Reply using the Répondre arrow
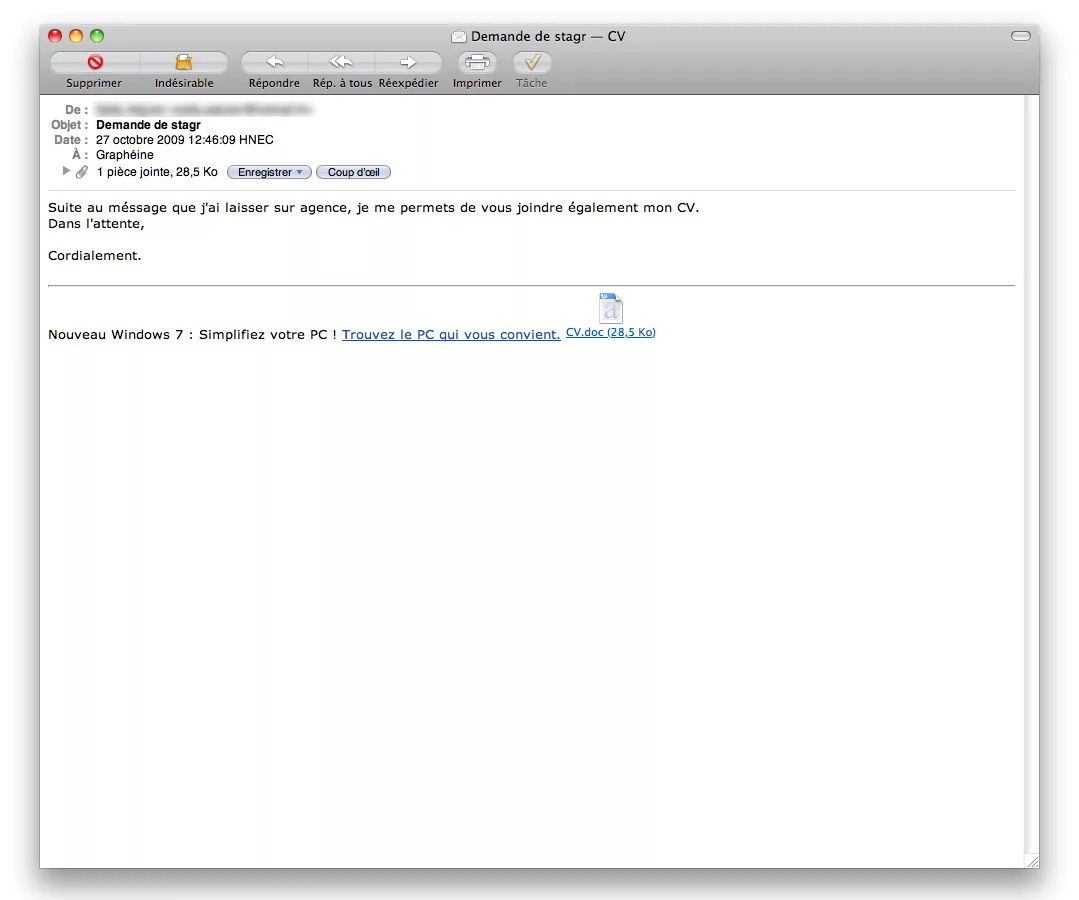 (274, 62)
